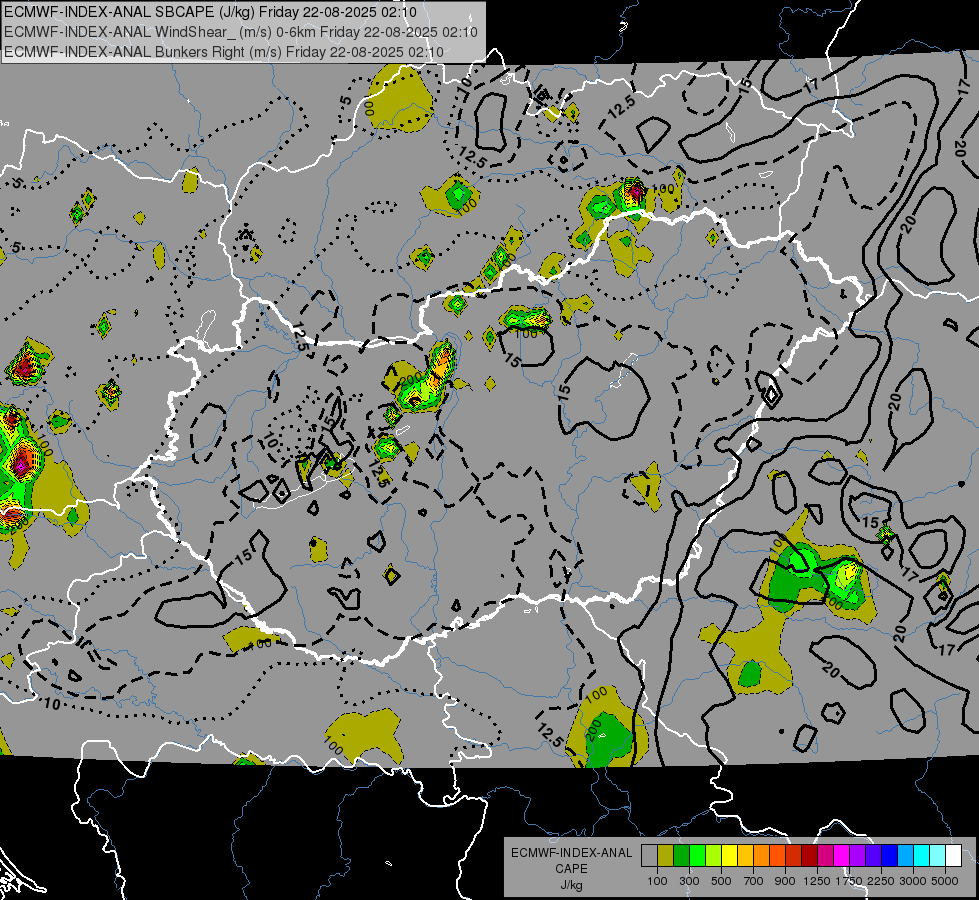This screenshot has width=979, height=900.
Task: Click the 100 tick label under legend
Action: (657, 881)
